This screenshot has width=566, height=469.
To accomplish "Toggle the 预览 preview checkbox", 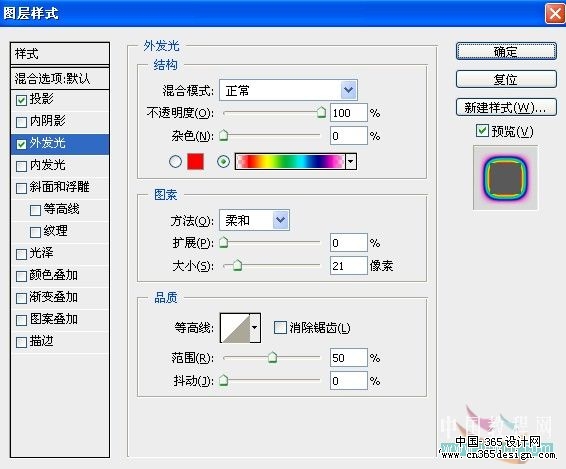I will pyautogui.click(x=482, y=131).
